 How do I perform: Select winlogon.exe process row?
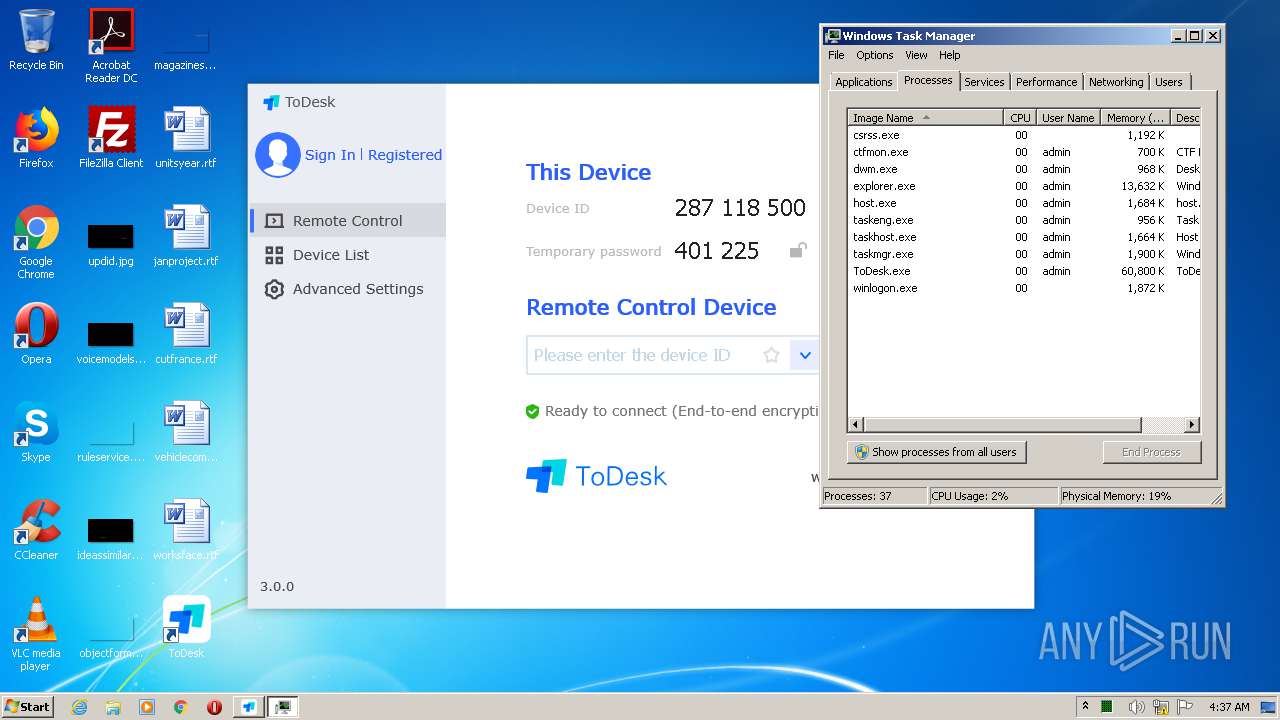point(1024,288)
